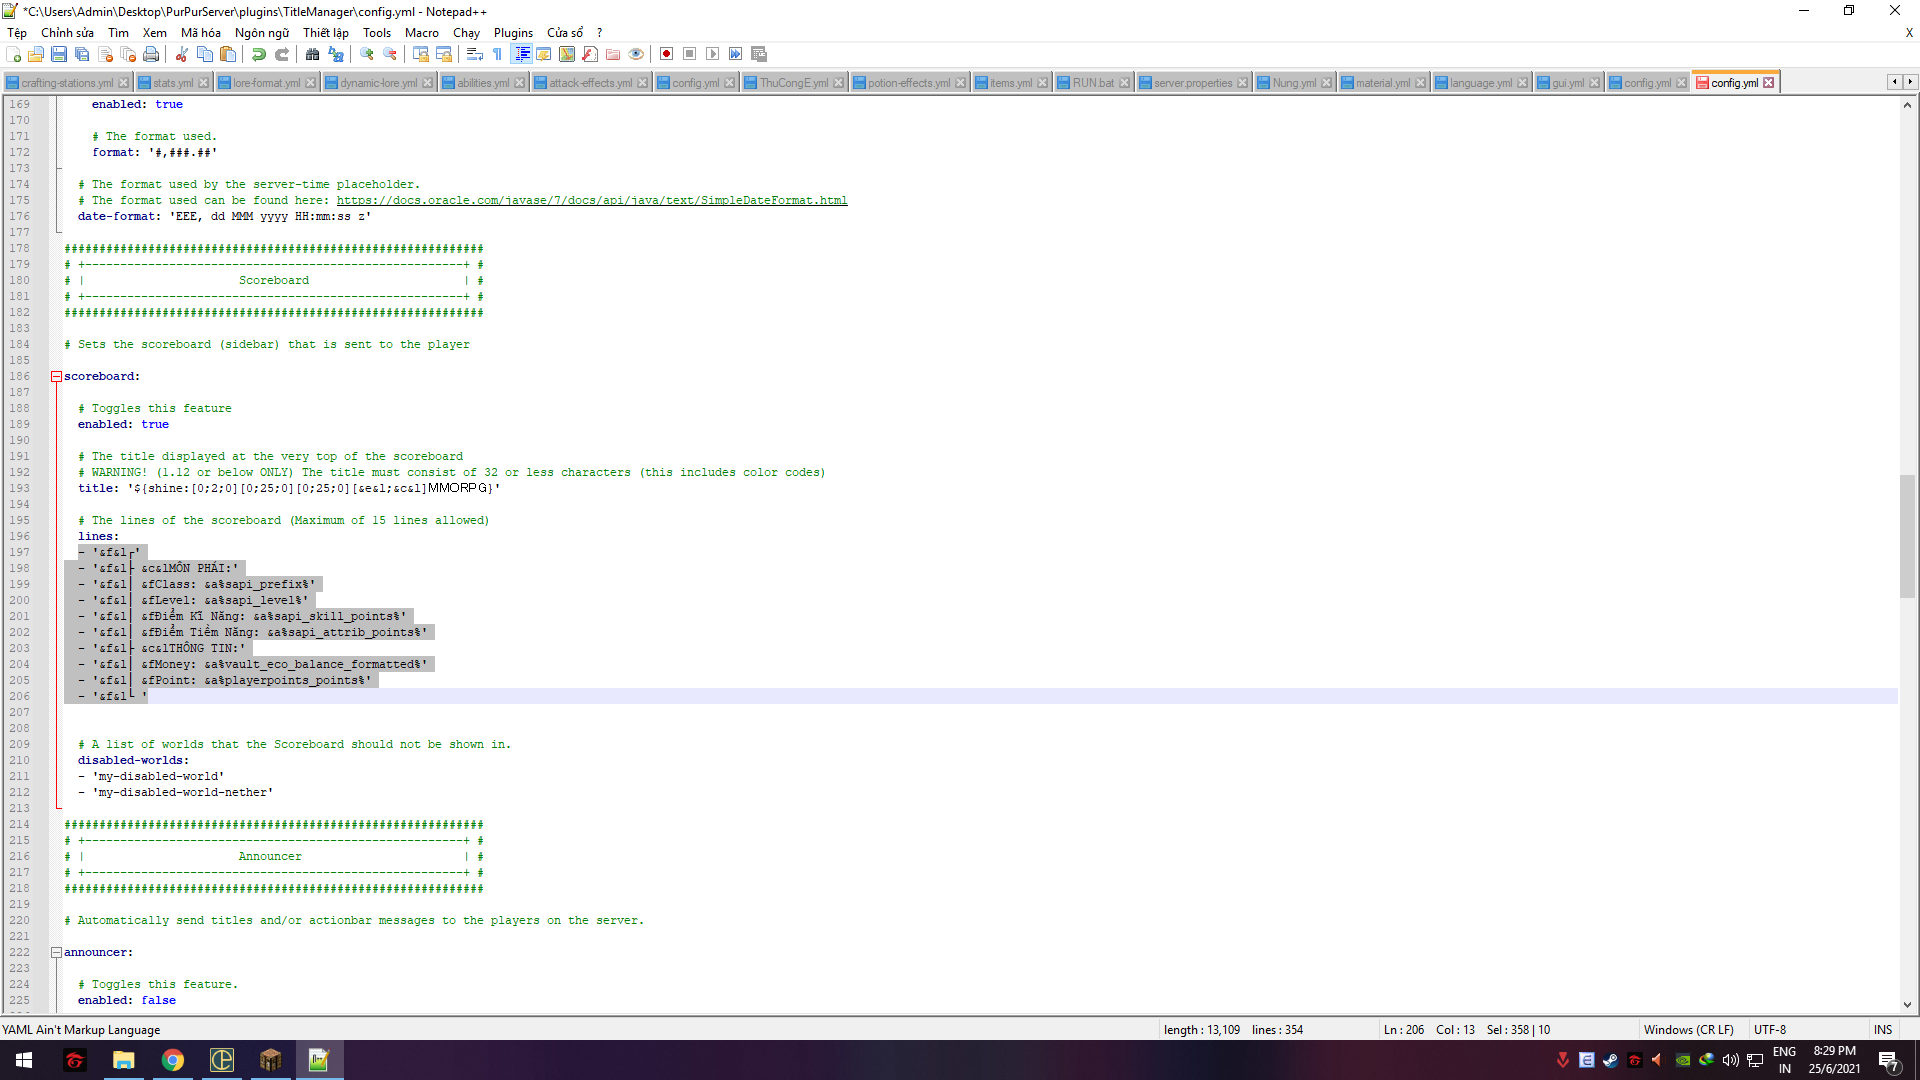Open the SimpleDateFormat docs hyperlink
Viewport: 1920px width, 1080px height.
coord(592,201)
